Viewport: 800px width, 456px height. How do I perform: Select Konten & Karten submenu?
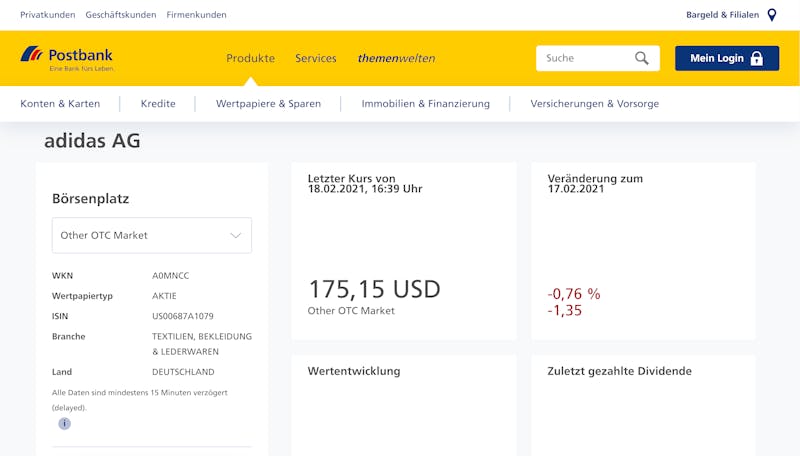pos(60,104)
